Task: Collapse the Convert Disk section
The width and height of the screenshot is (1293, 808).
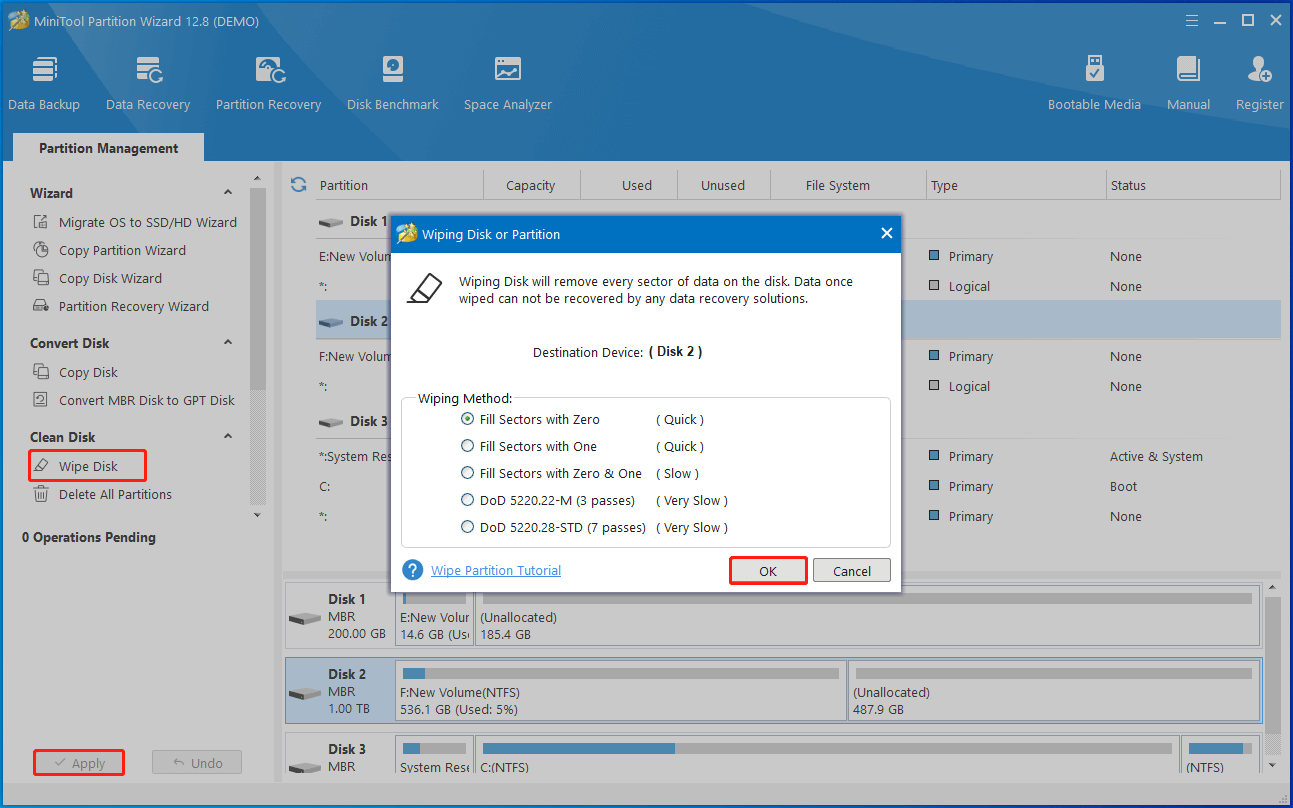Action: click(228, 343)
